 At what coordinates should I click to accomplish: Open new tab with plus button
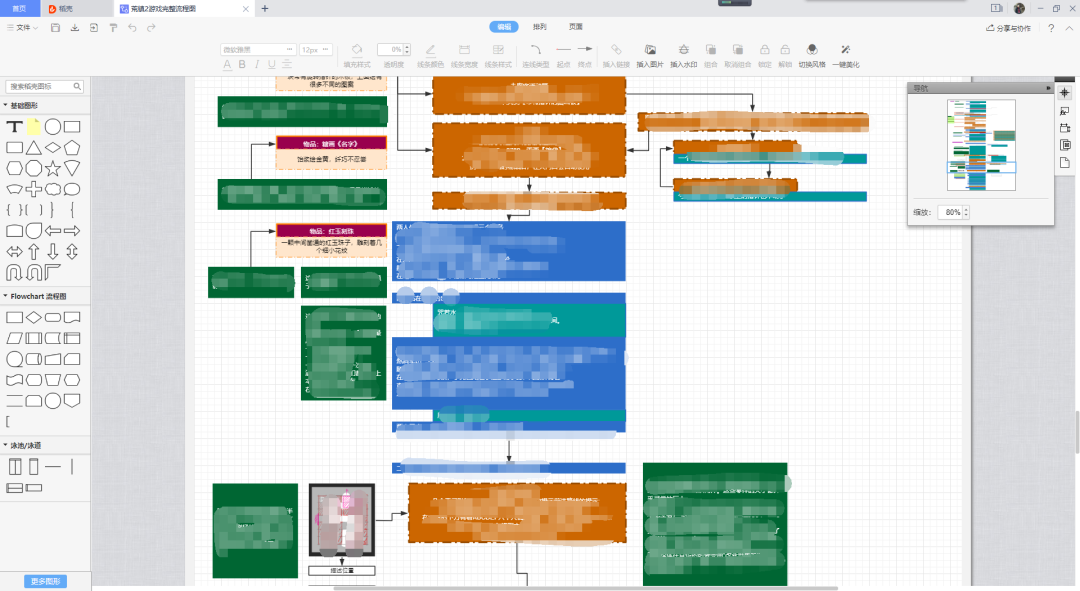(x=264, y=9)
